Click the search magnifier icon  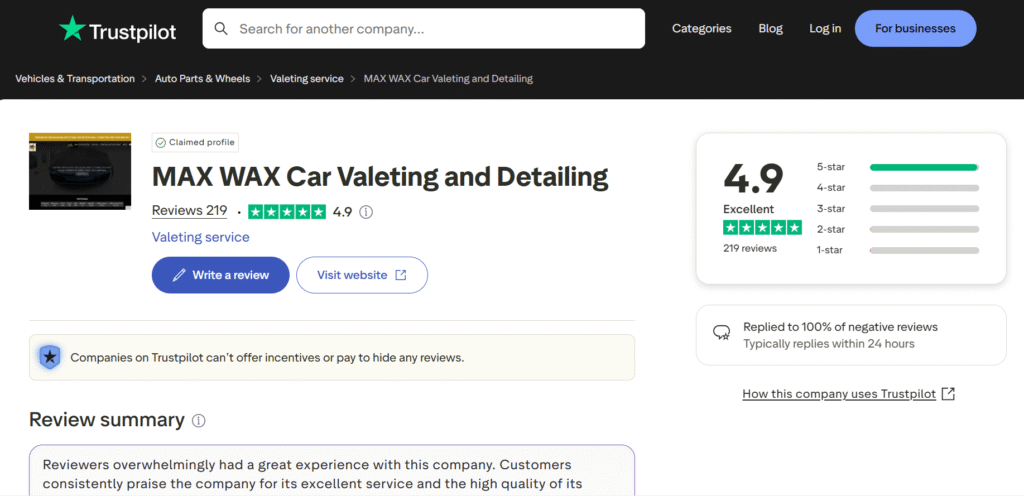click(x=221, y=29)
